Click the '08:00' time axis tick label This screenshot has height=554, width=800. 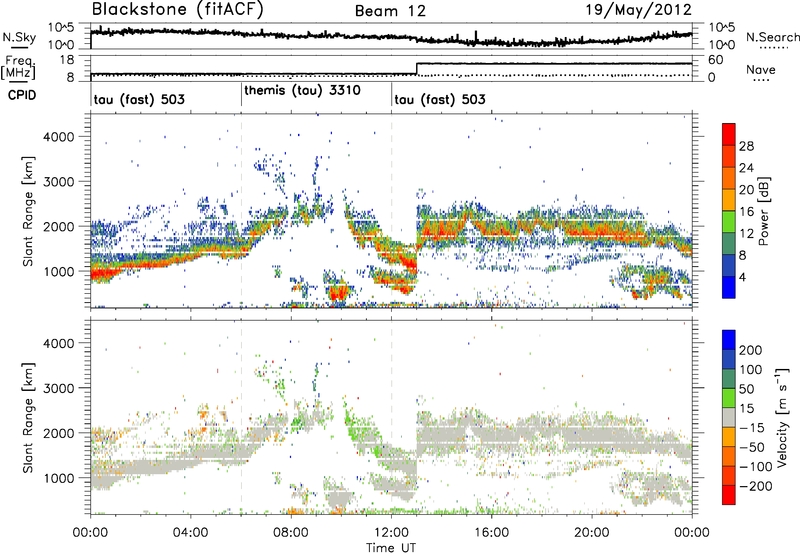click(x=291, y=533)
